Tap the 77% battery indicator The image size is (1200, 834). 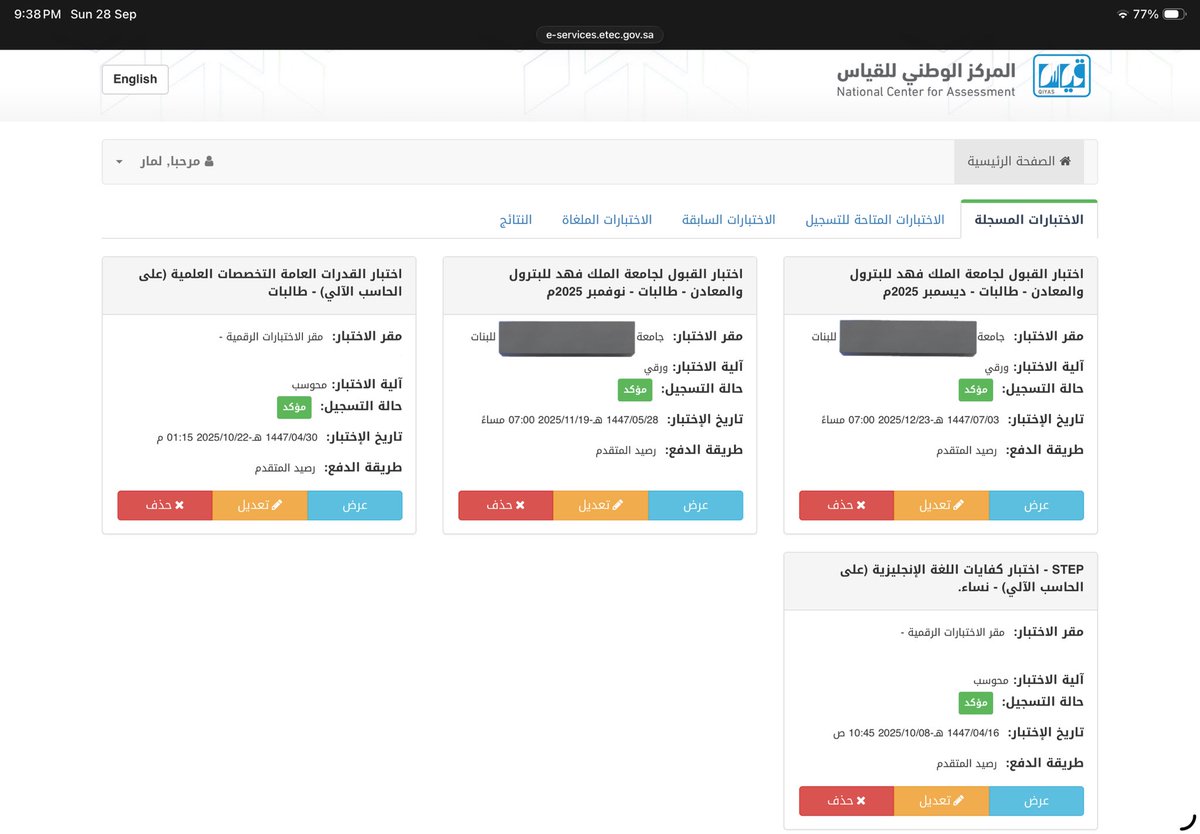point(1161,14)
